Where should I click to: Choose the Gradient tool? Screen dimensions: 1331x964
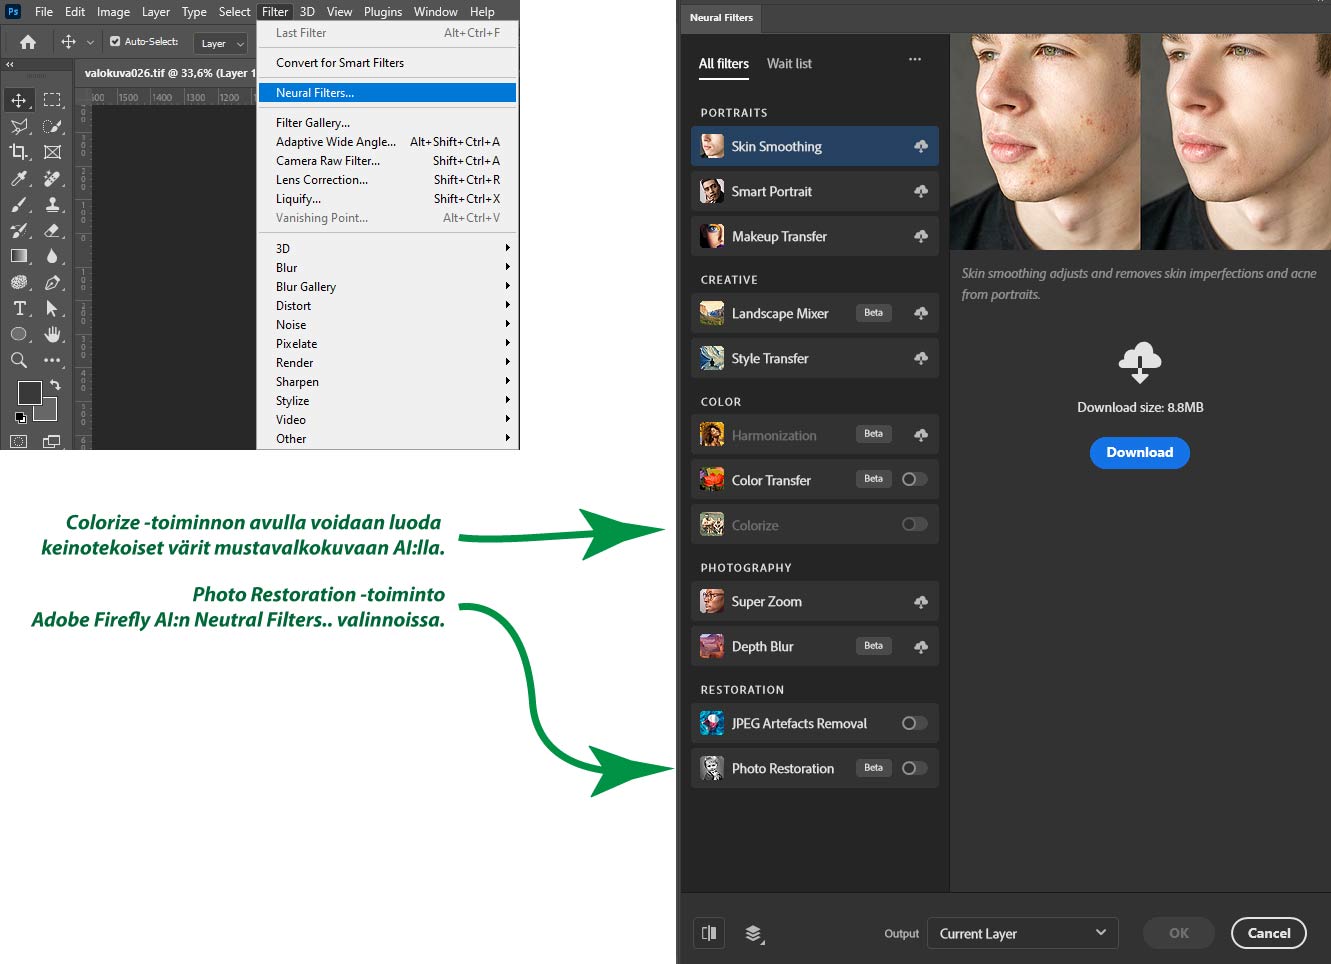pyautogui.click(x=19, y=256)
